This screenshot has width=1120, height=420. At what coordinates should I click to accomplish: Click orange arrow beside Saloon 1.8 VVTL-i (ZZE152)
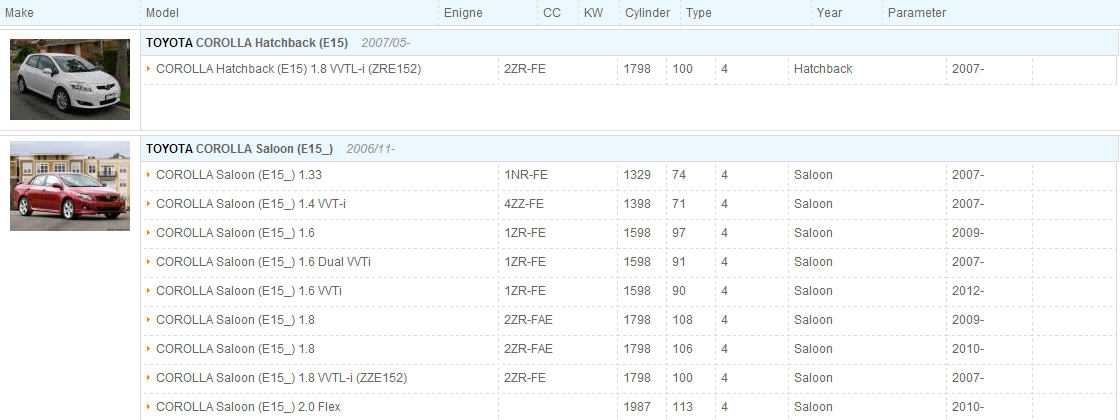tap(149, 377)
